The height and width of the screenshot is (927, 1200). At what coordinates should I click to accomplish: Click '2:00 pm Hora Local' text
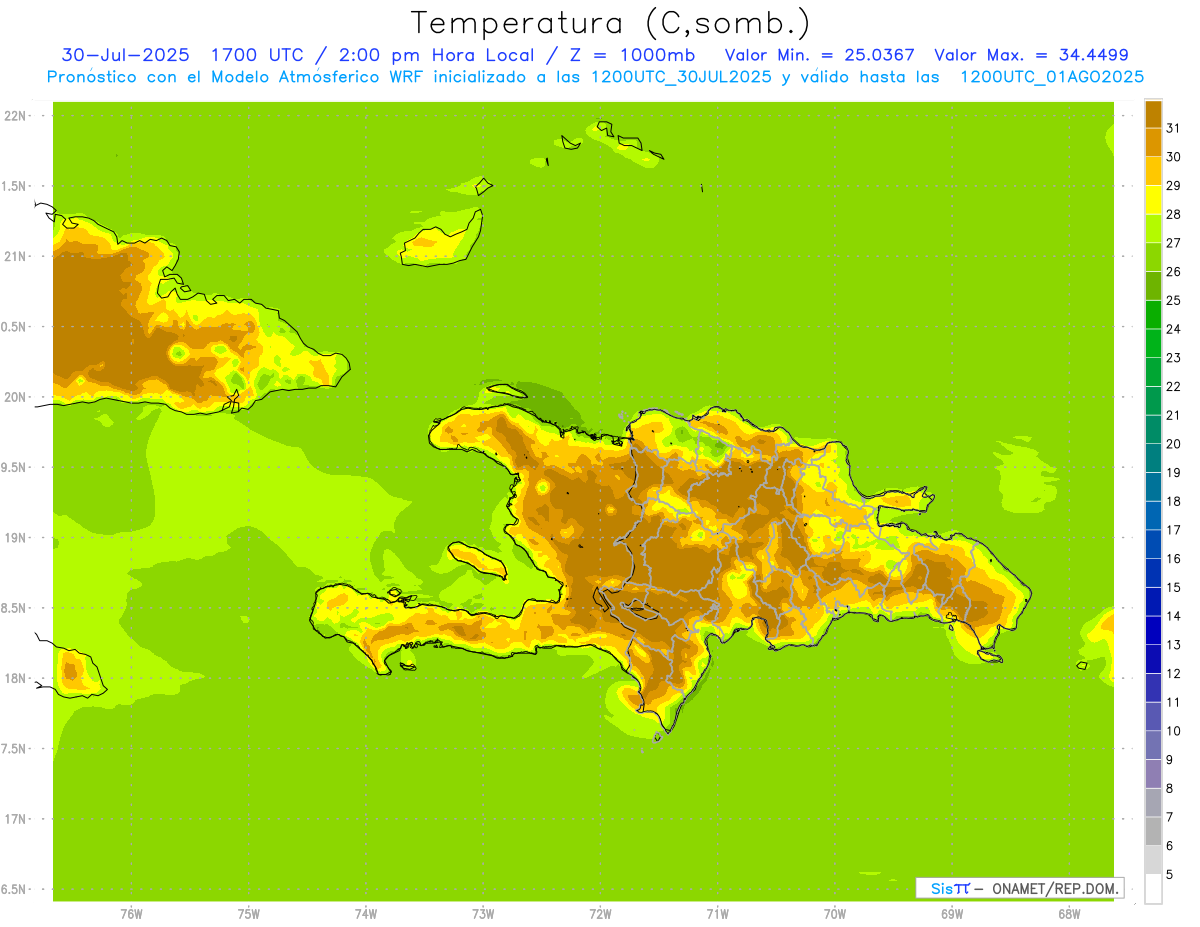point(434,55)
